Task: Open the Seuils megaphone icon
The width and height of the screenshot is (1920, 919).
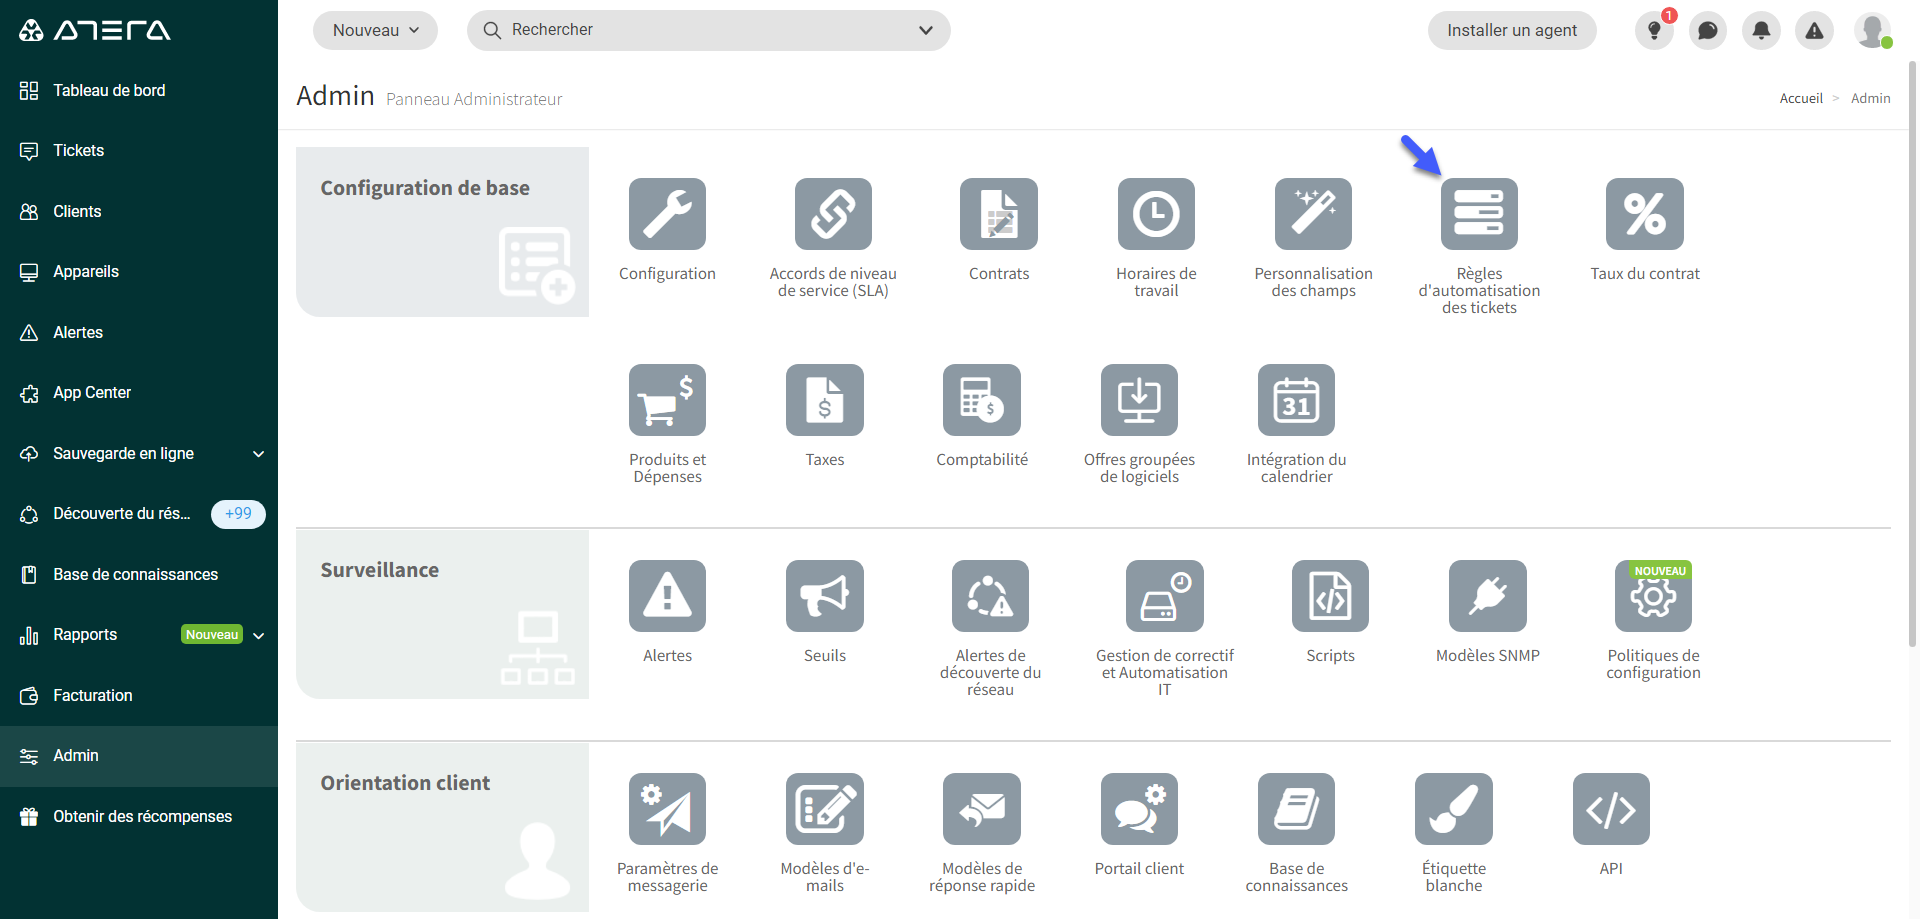Action: pos(825,596)
